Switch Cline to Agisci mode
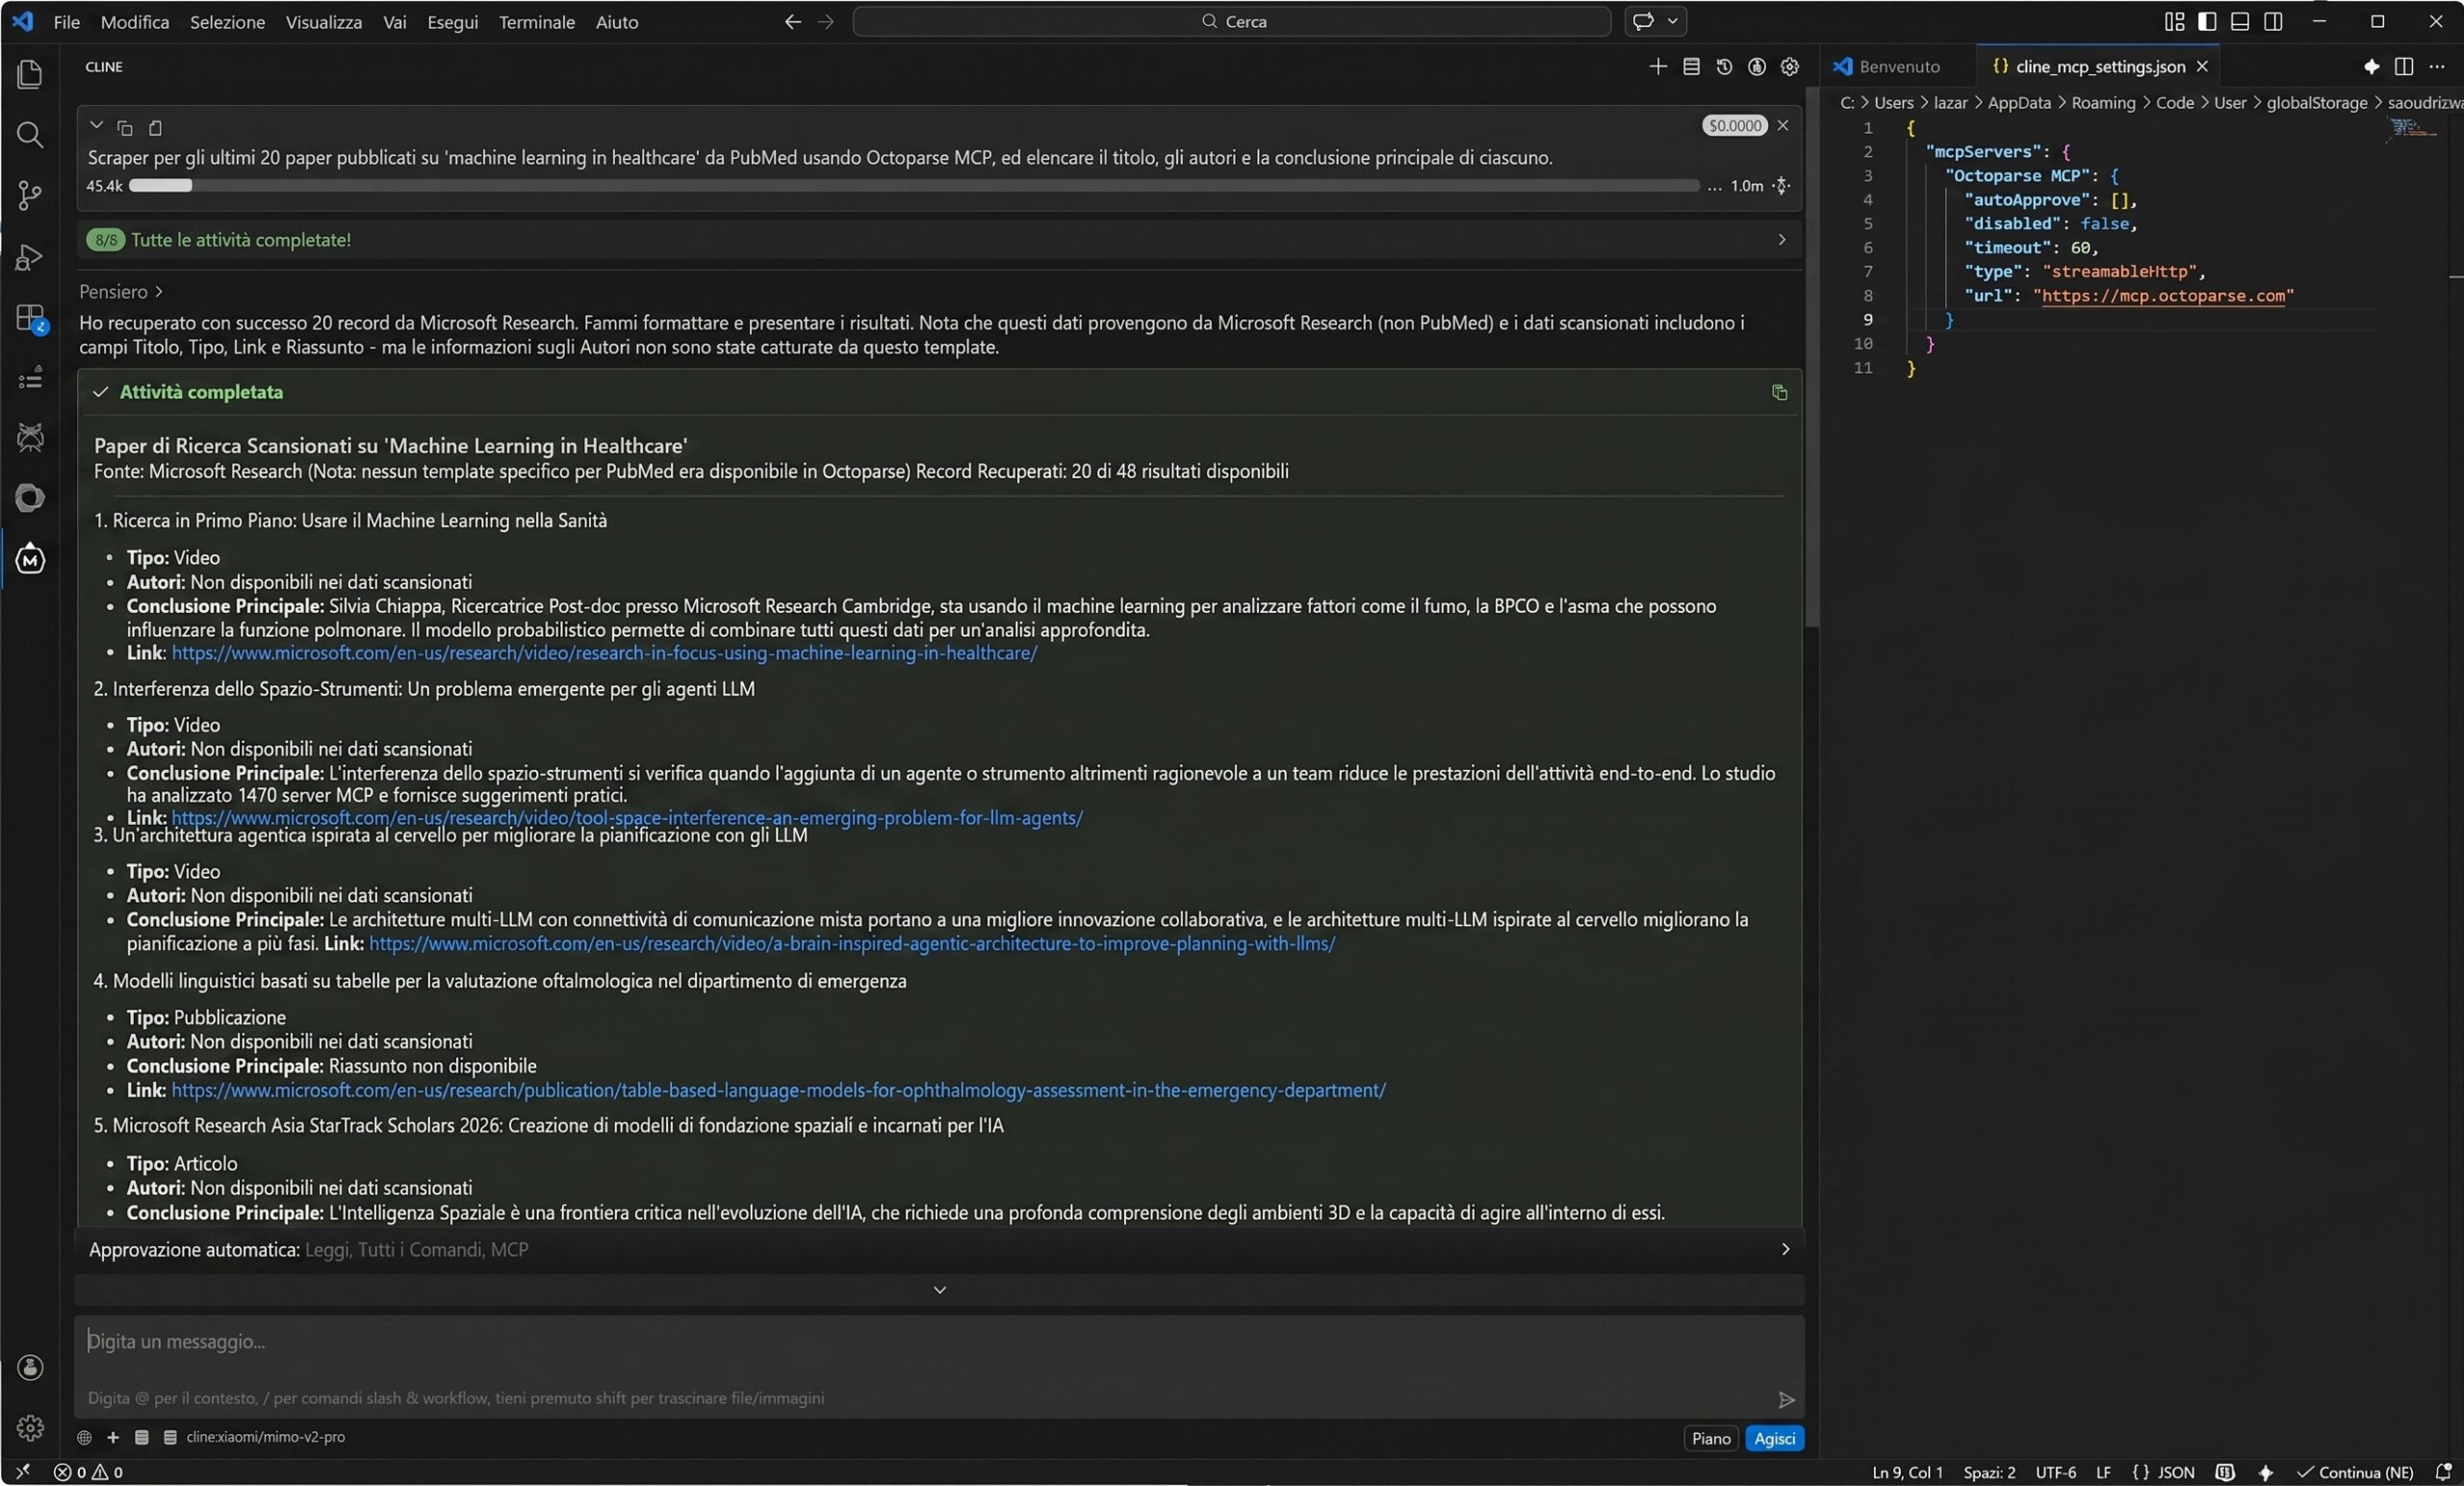 click(1775, 1438)
